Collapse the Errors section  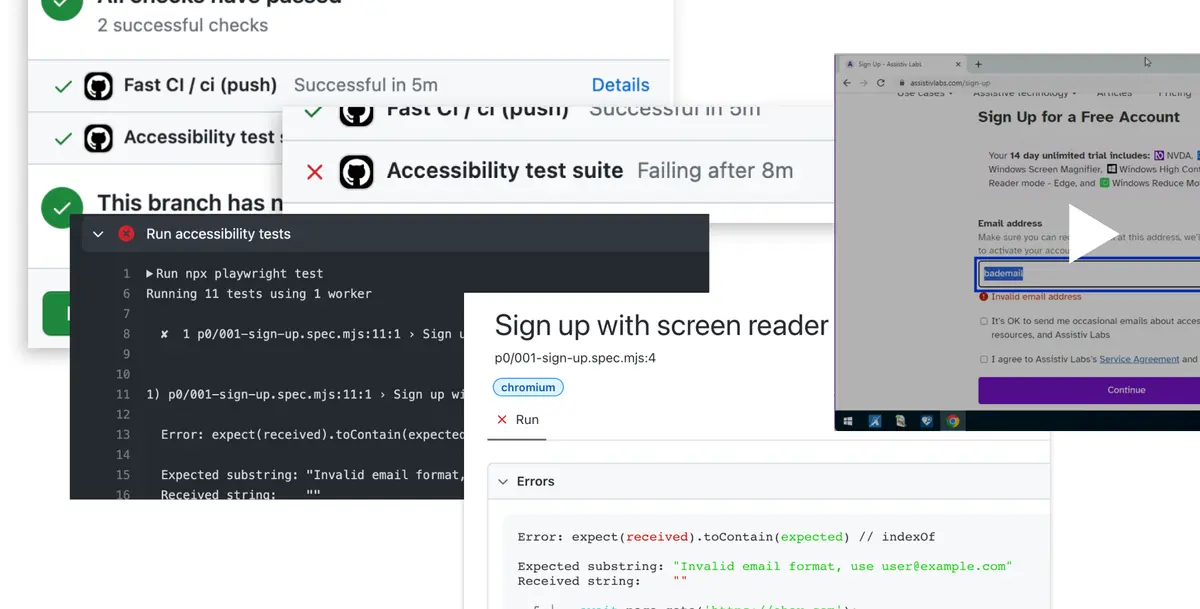click(501, 482)
